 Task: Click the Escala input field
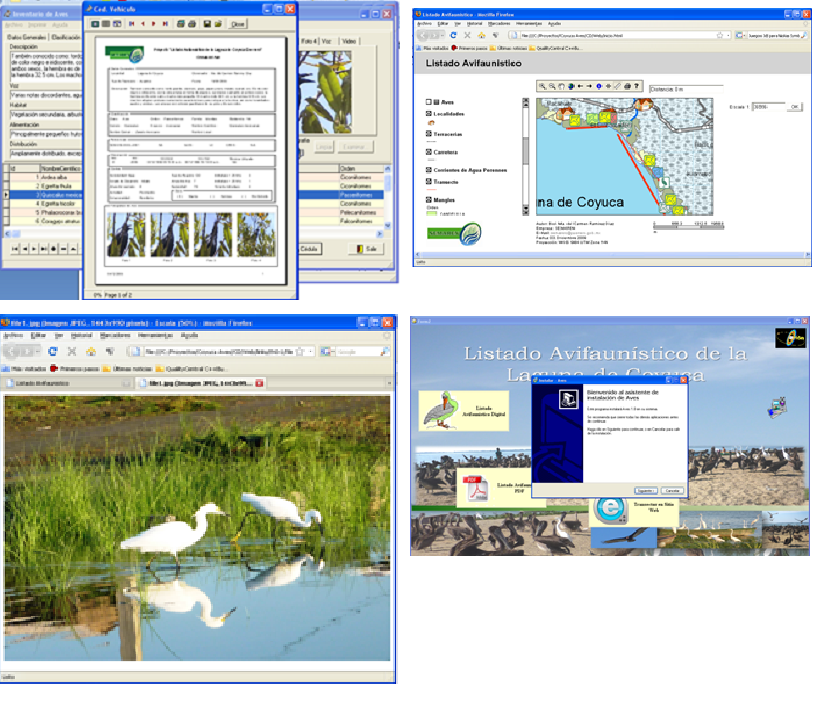click(768, 106)
